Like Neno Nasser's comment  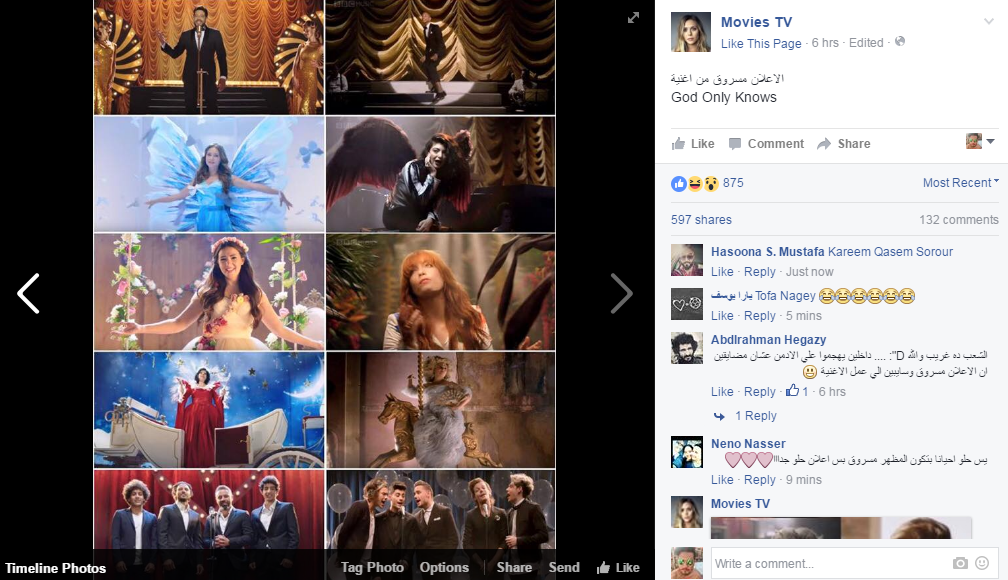coord(722,480)
